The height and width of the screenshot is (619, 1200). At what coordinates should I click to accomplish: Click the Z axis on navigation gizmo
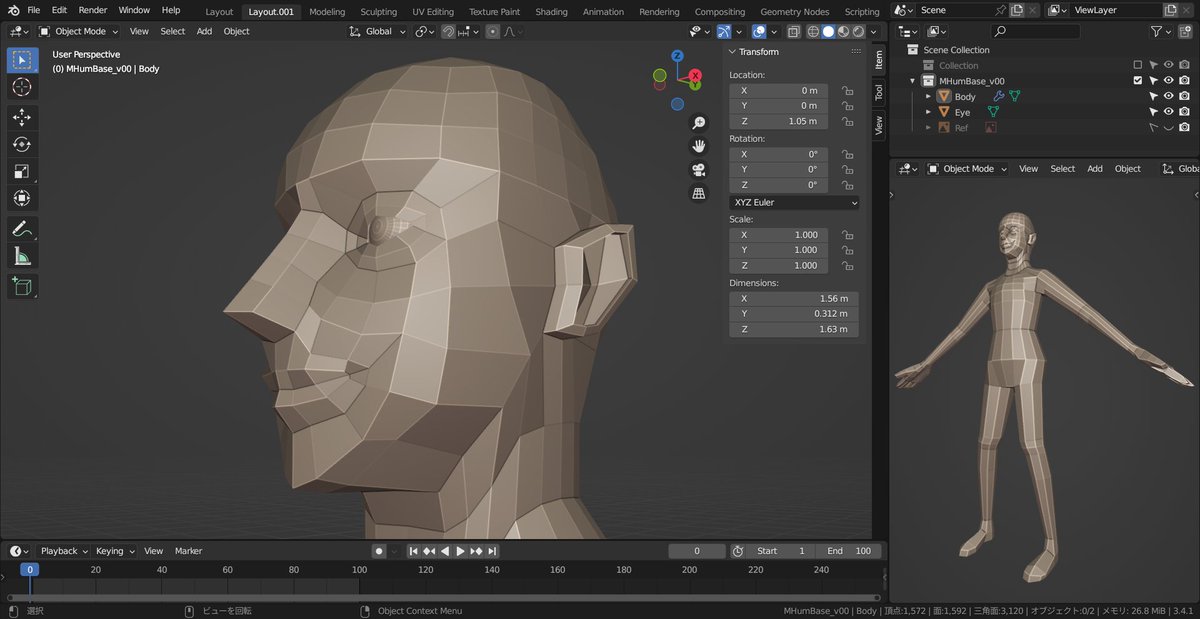pos(677,56)
